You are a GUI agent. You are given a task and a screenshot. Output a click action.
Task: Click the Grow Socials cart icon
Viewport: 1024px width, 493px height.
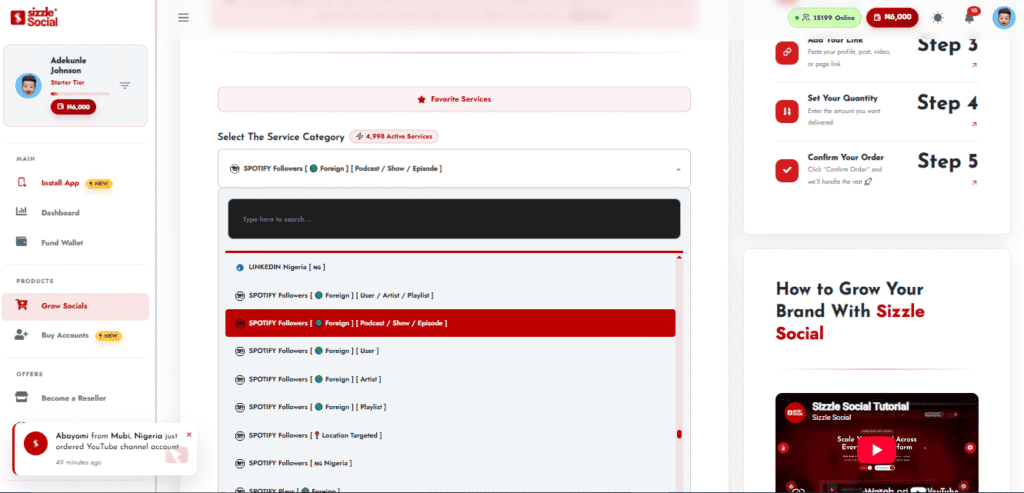tap(22, 305)
